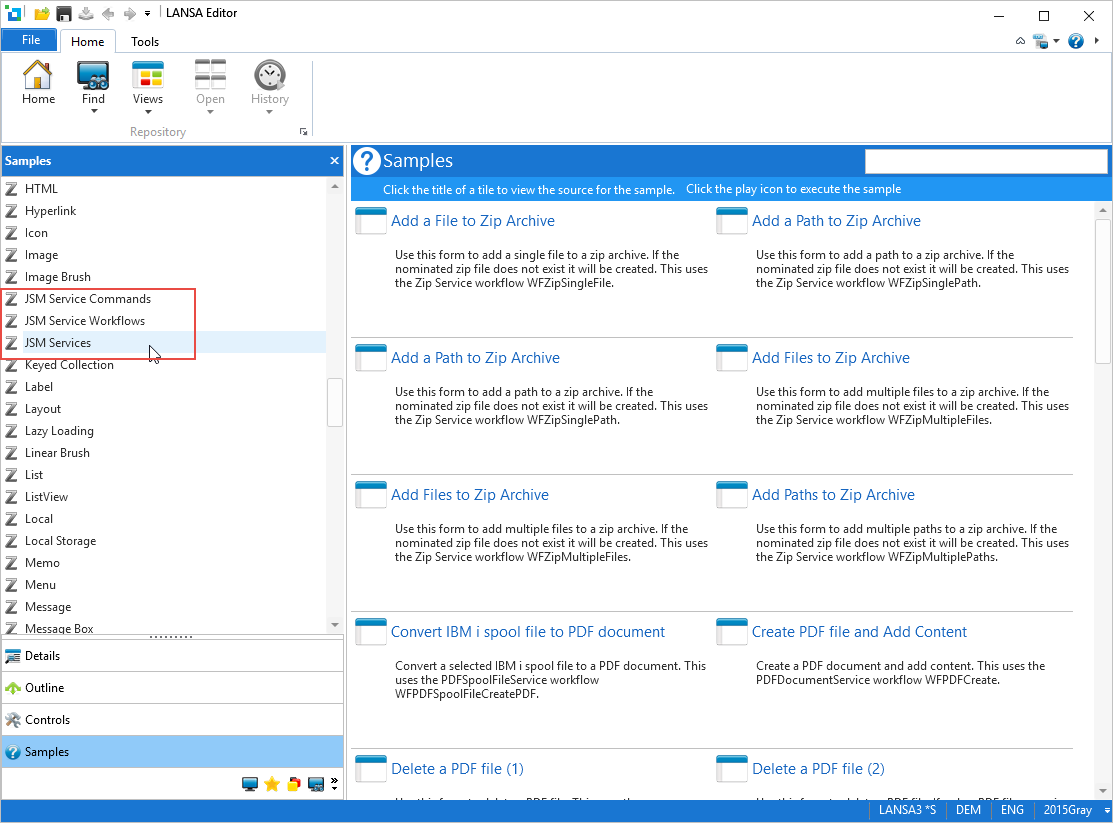1113x823 pixels.
Task: Open dropdown arrow next to layout icon
Action: pos(1056,41)
